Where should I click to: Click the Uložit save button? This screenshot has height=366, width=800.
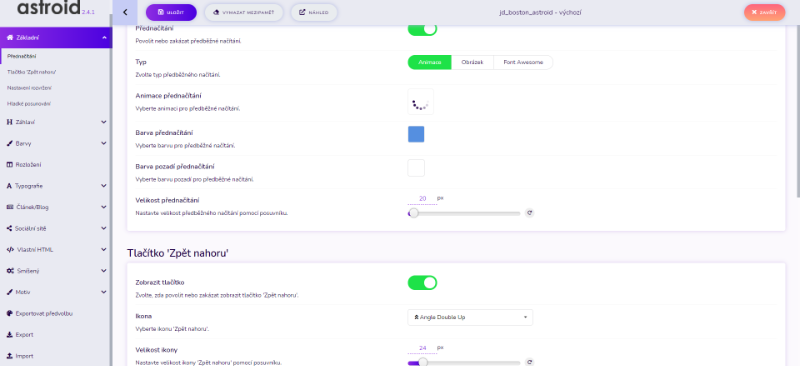[171, 12]
